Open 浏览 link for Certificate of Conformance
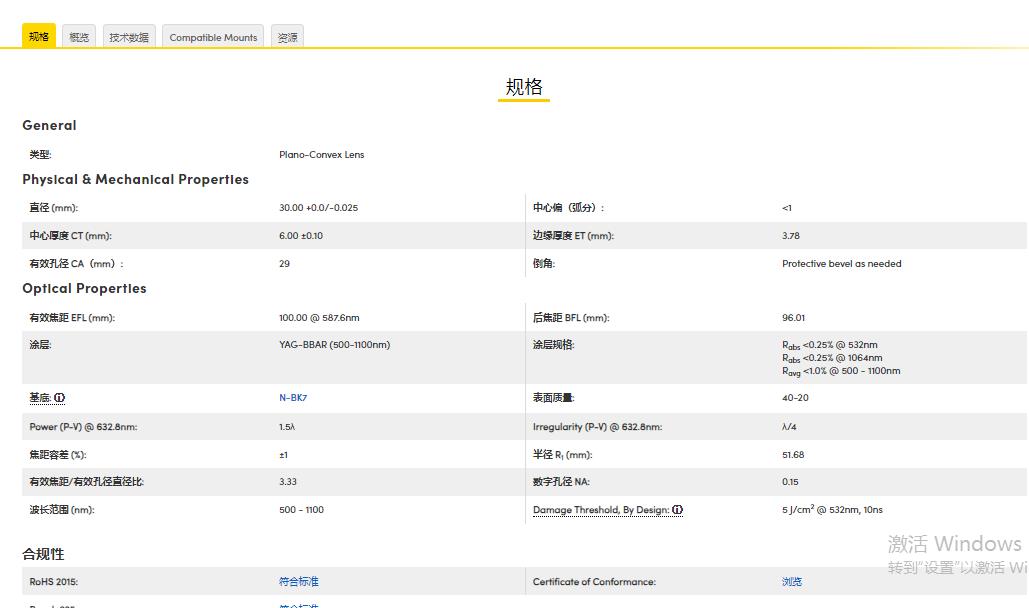 click(x=792, y=582)
